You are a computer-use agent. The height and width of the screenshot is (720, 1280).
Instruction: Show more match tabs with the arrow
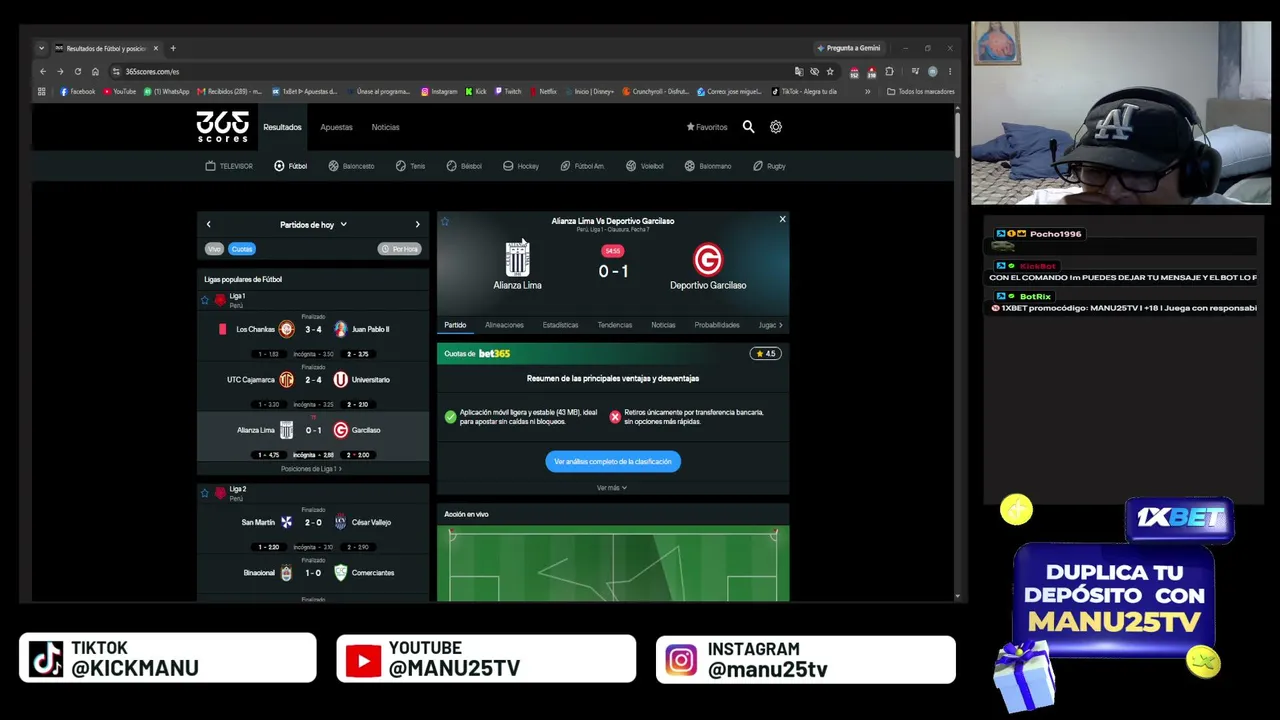pyautogui.click(x=780, y=325)
